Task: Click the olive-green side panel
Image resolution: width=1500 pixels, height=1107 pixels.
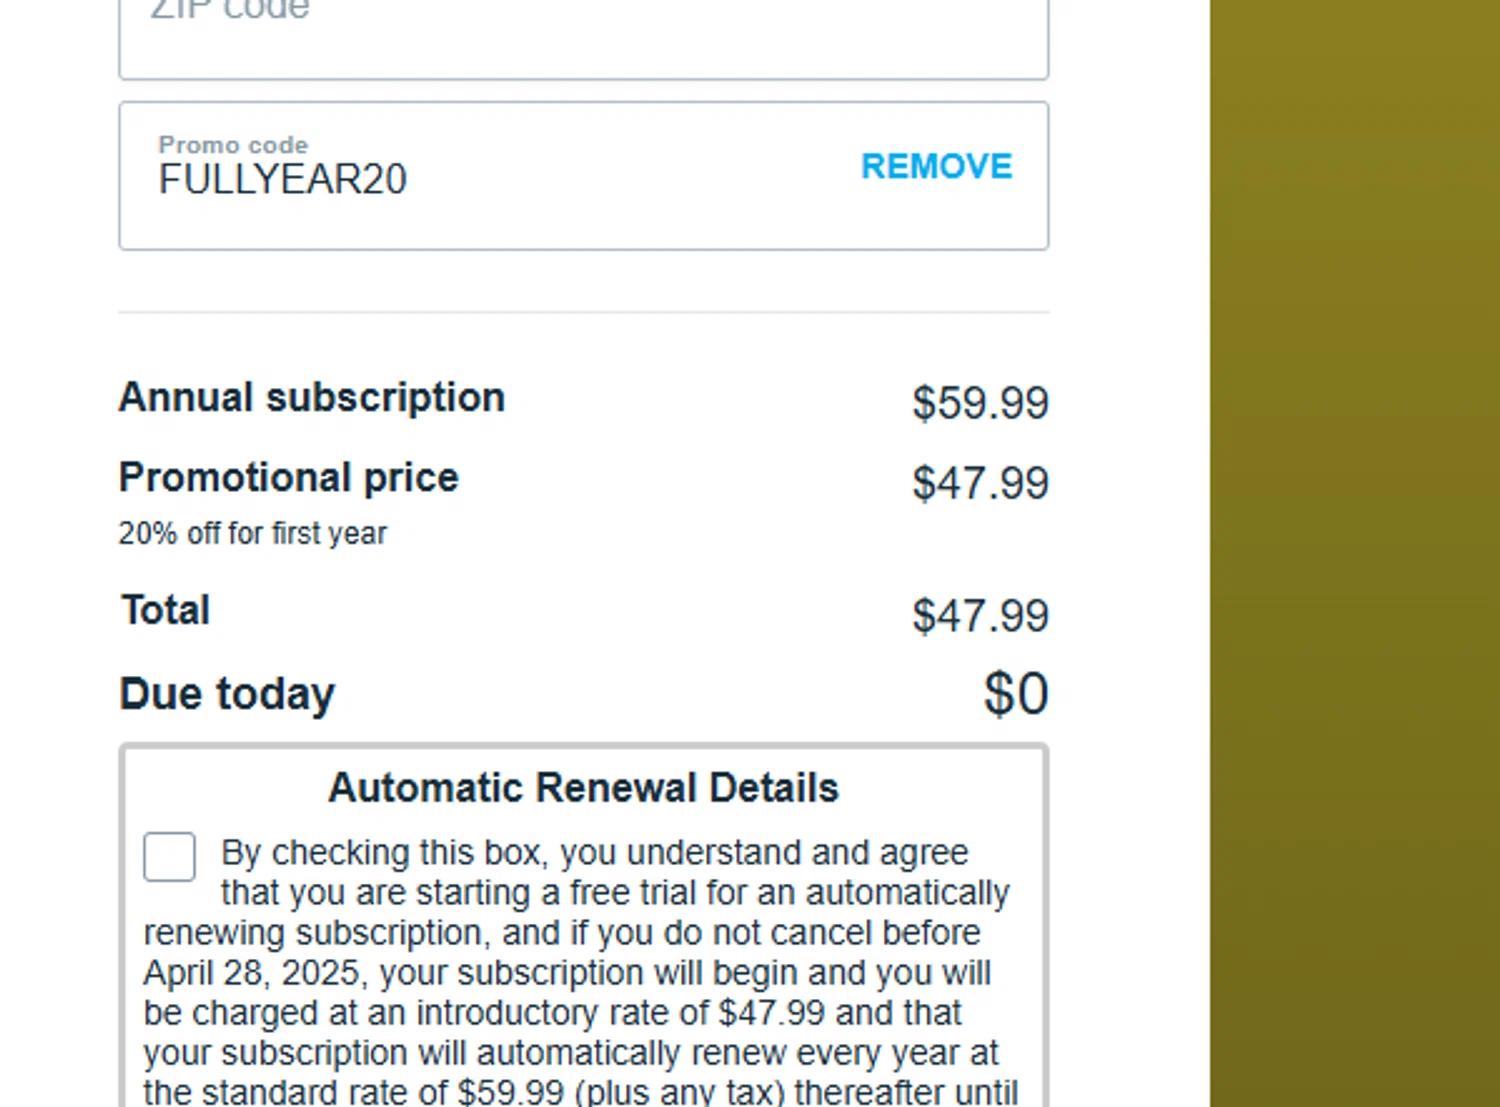Action: tap(1354, 550)
